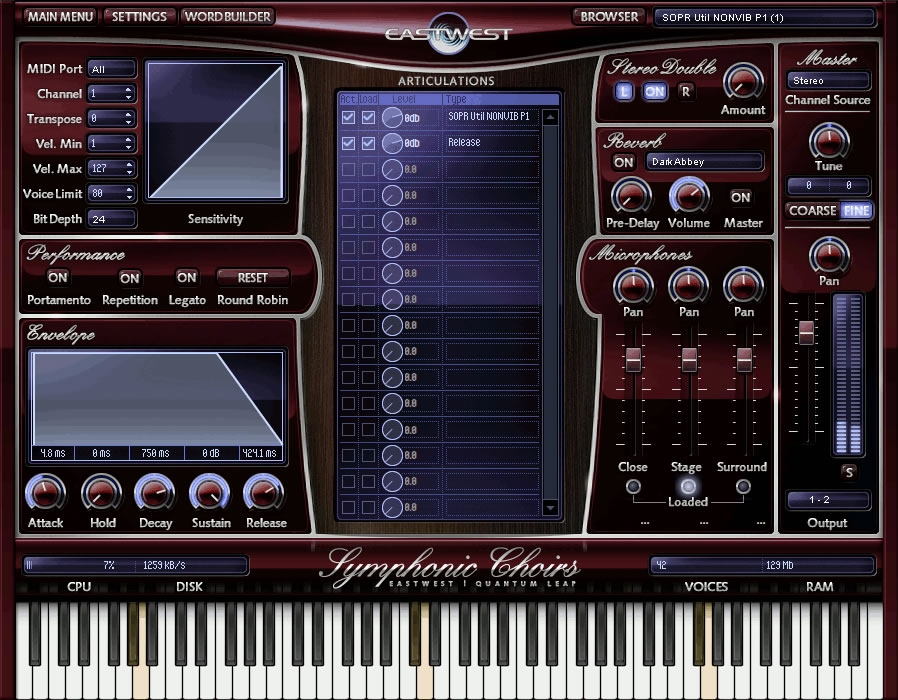
Task: Click level knob of SOPR Util NONVIB P1
Action: click(392, 117)
